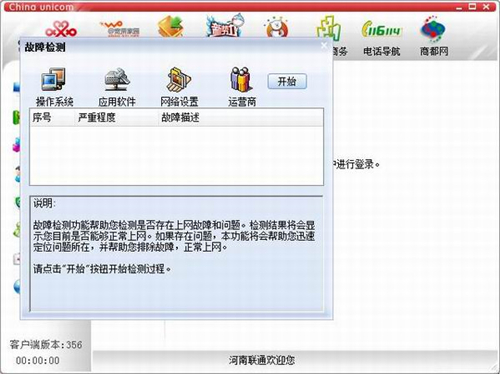Viewport: 500px width, 374px height.
Task: Click the orange box with green arrow icon
Action: click(171, 26)
